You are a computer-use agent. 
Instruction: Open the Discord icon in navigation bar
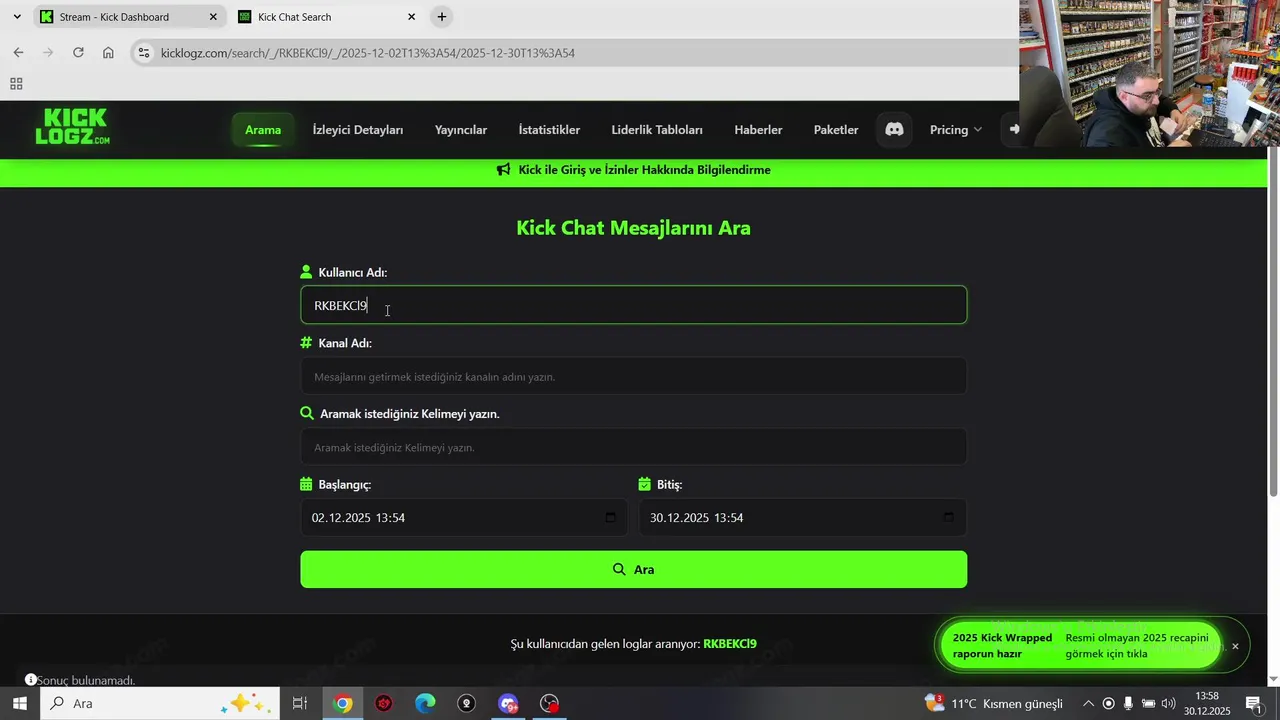(x=894, y=130)
